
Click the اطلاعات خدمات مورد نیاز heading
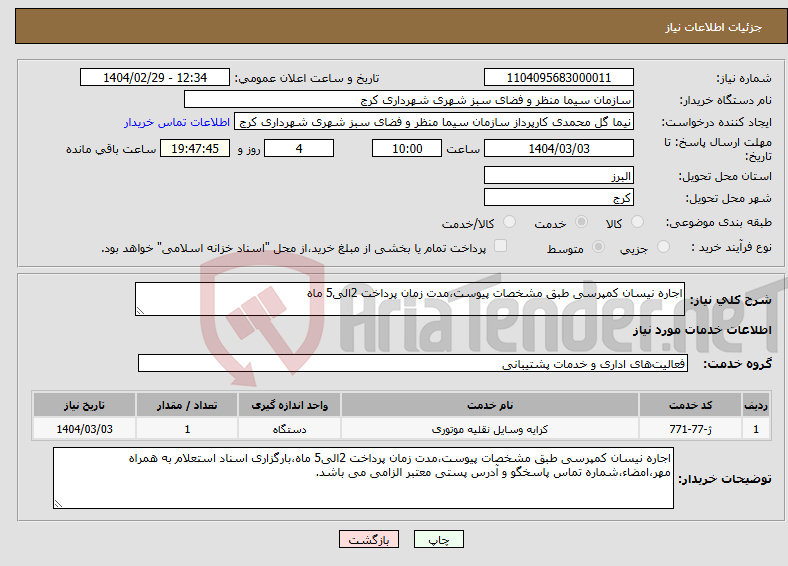pos(702,330)
